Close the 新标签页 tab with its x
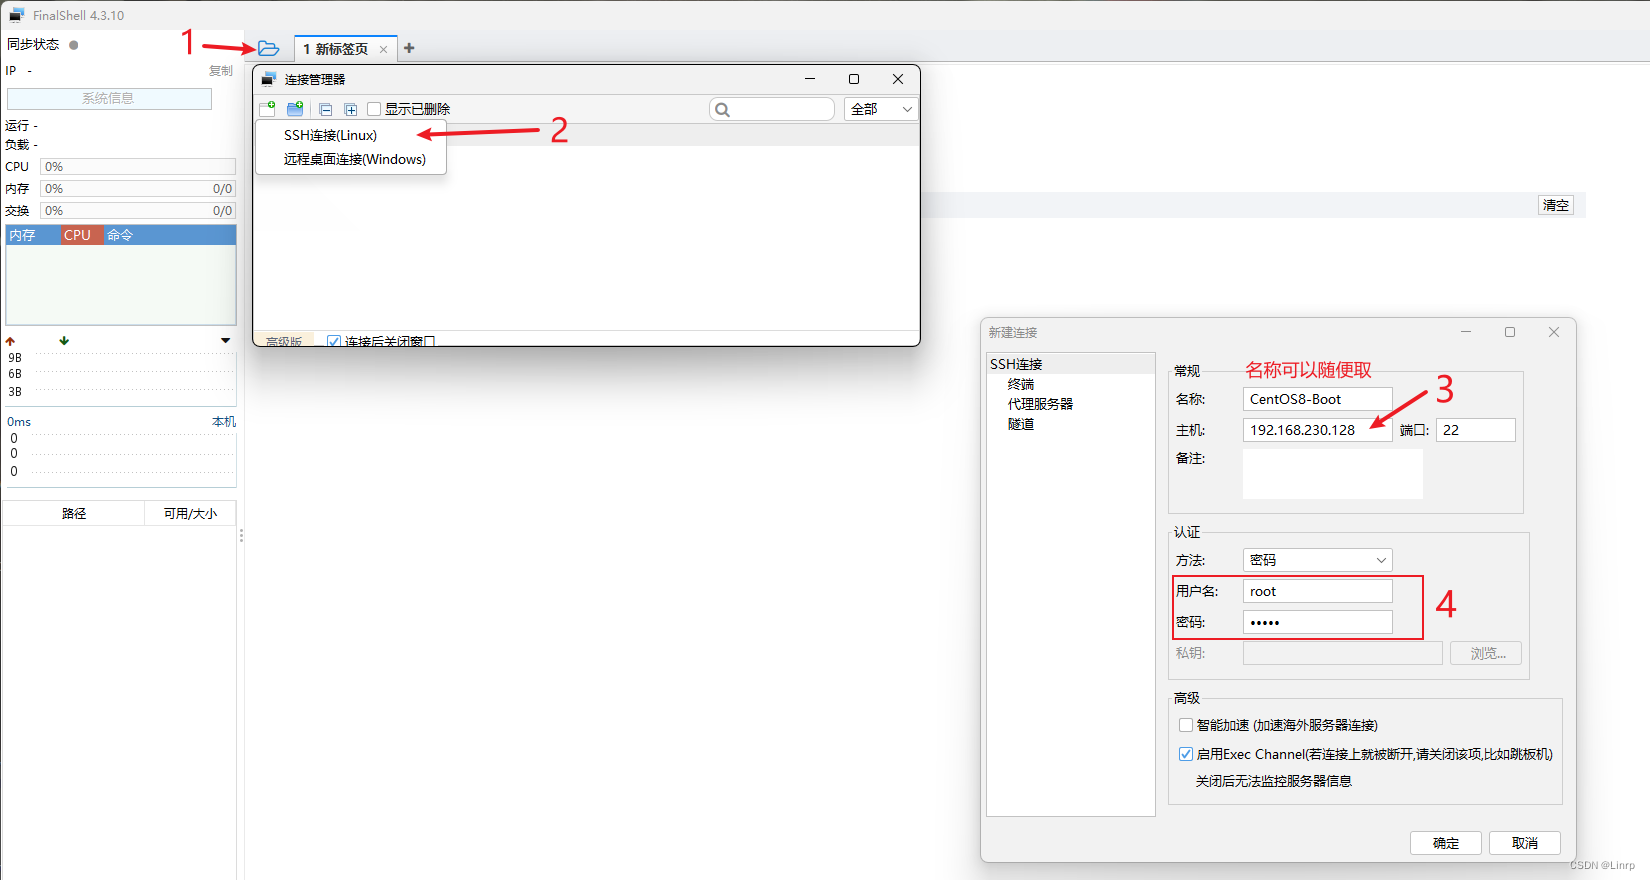This screenshot has width=1650, height=880. [383, 49]
